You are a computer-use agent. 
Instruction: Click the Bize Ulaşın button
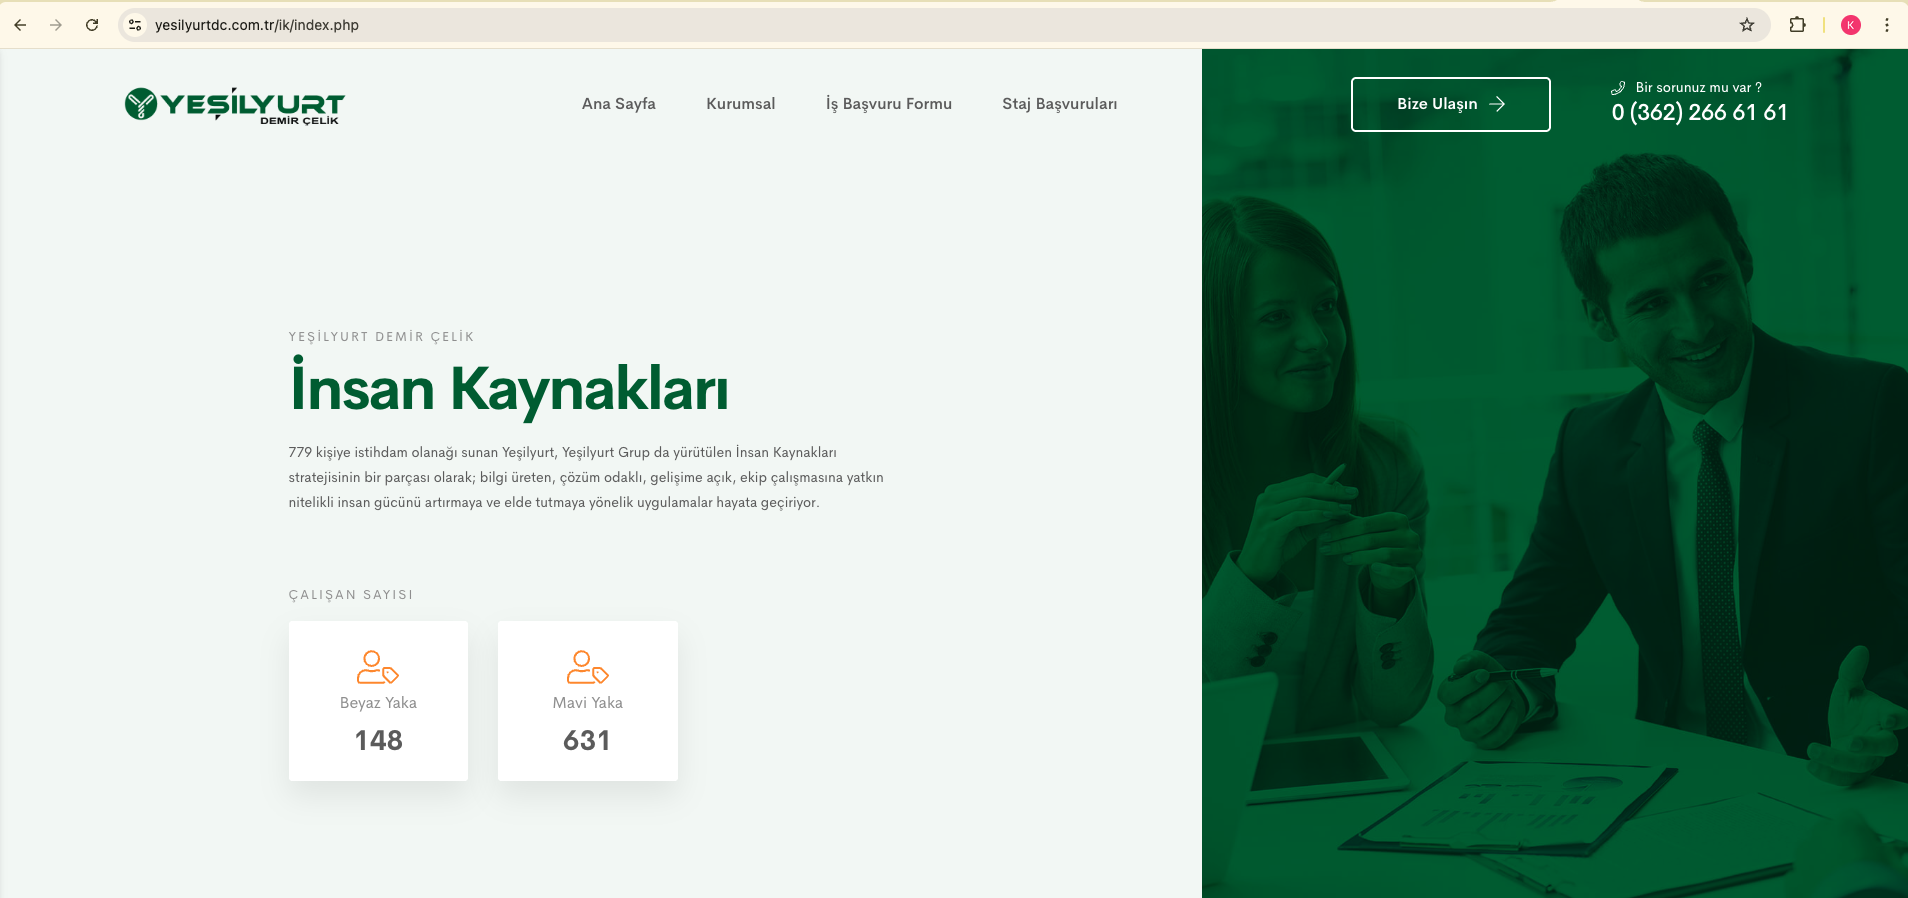pos(1451,104)
